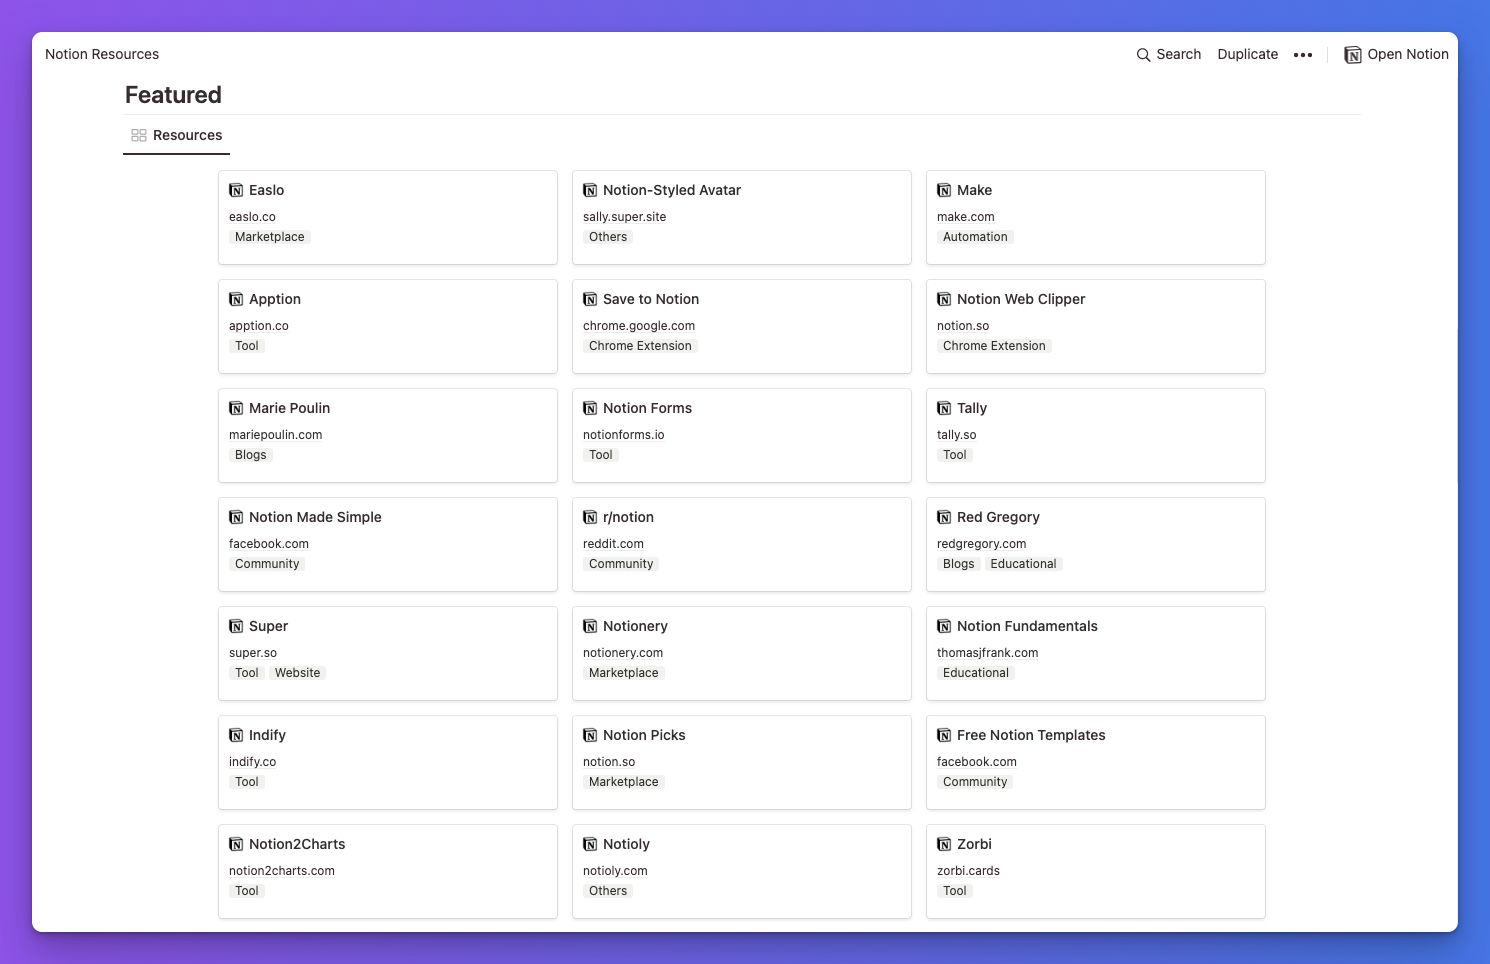The width and height of the screenshot is (1490, 964).
Task: Click the Search magnifier icon
Action: (1141, 54)
